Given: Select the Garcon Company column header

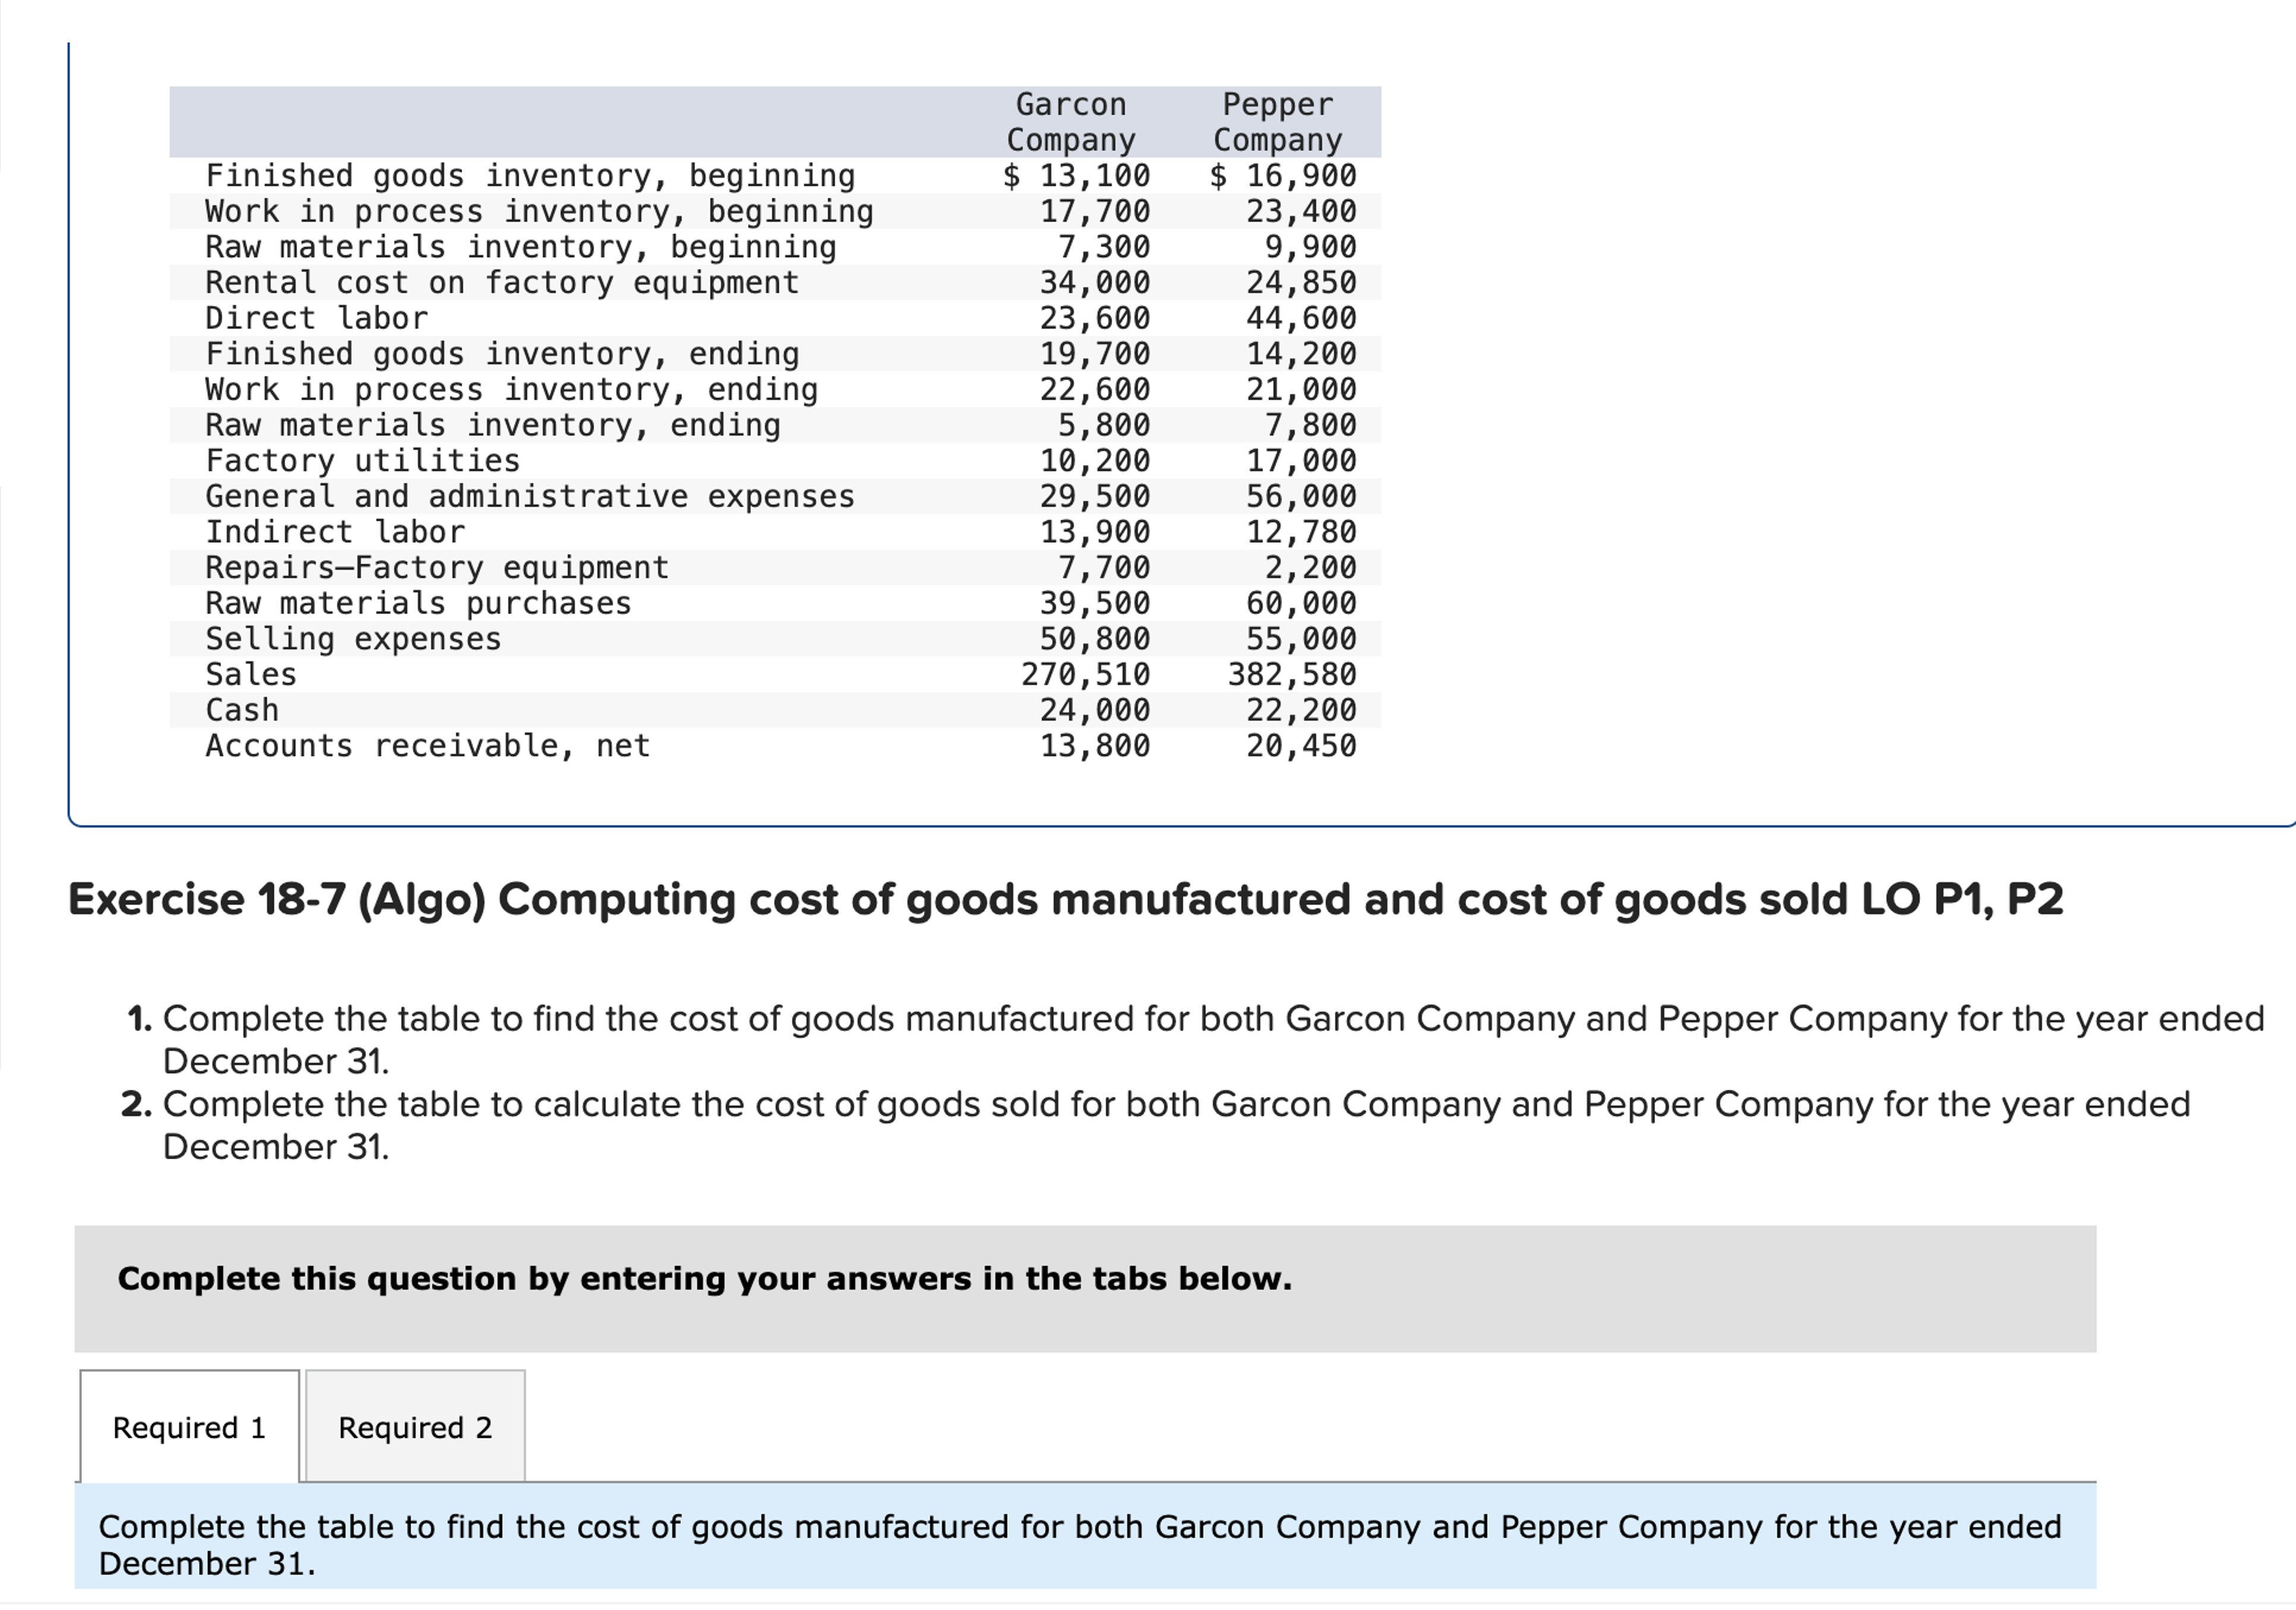Looking at the screenshot, I should coord(1070,121).
